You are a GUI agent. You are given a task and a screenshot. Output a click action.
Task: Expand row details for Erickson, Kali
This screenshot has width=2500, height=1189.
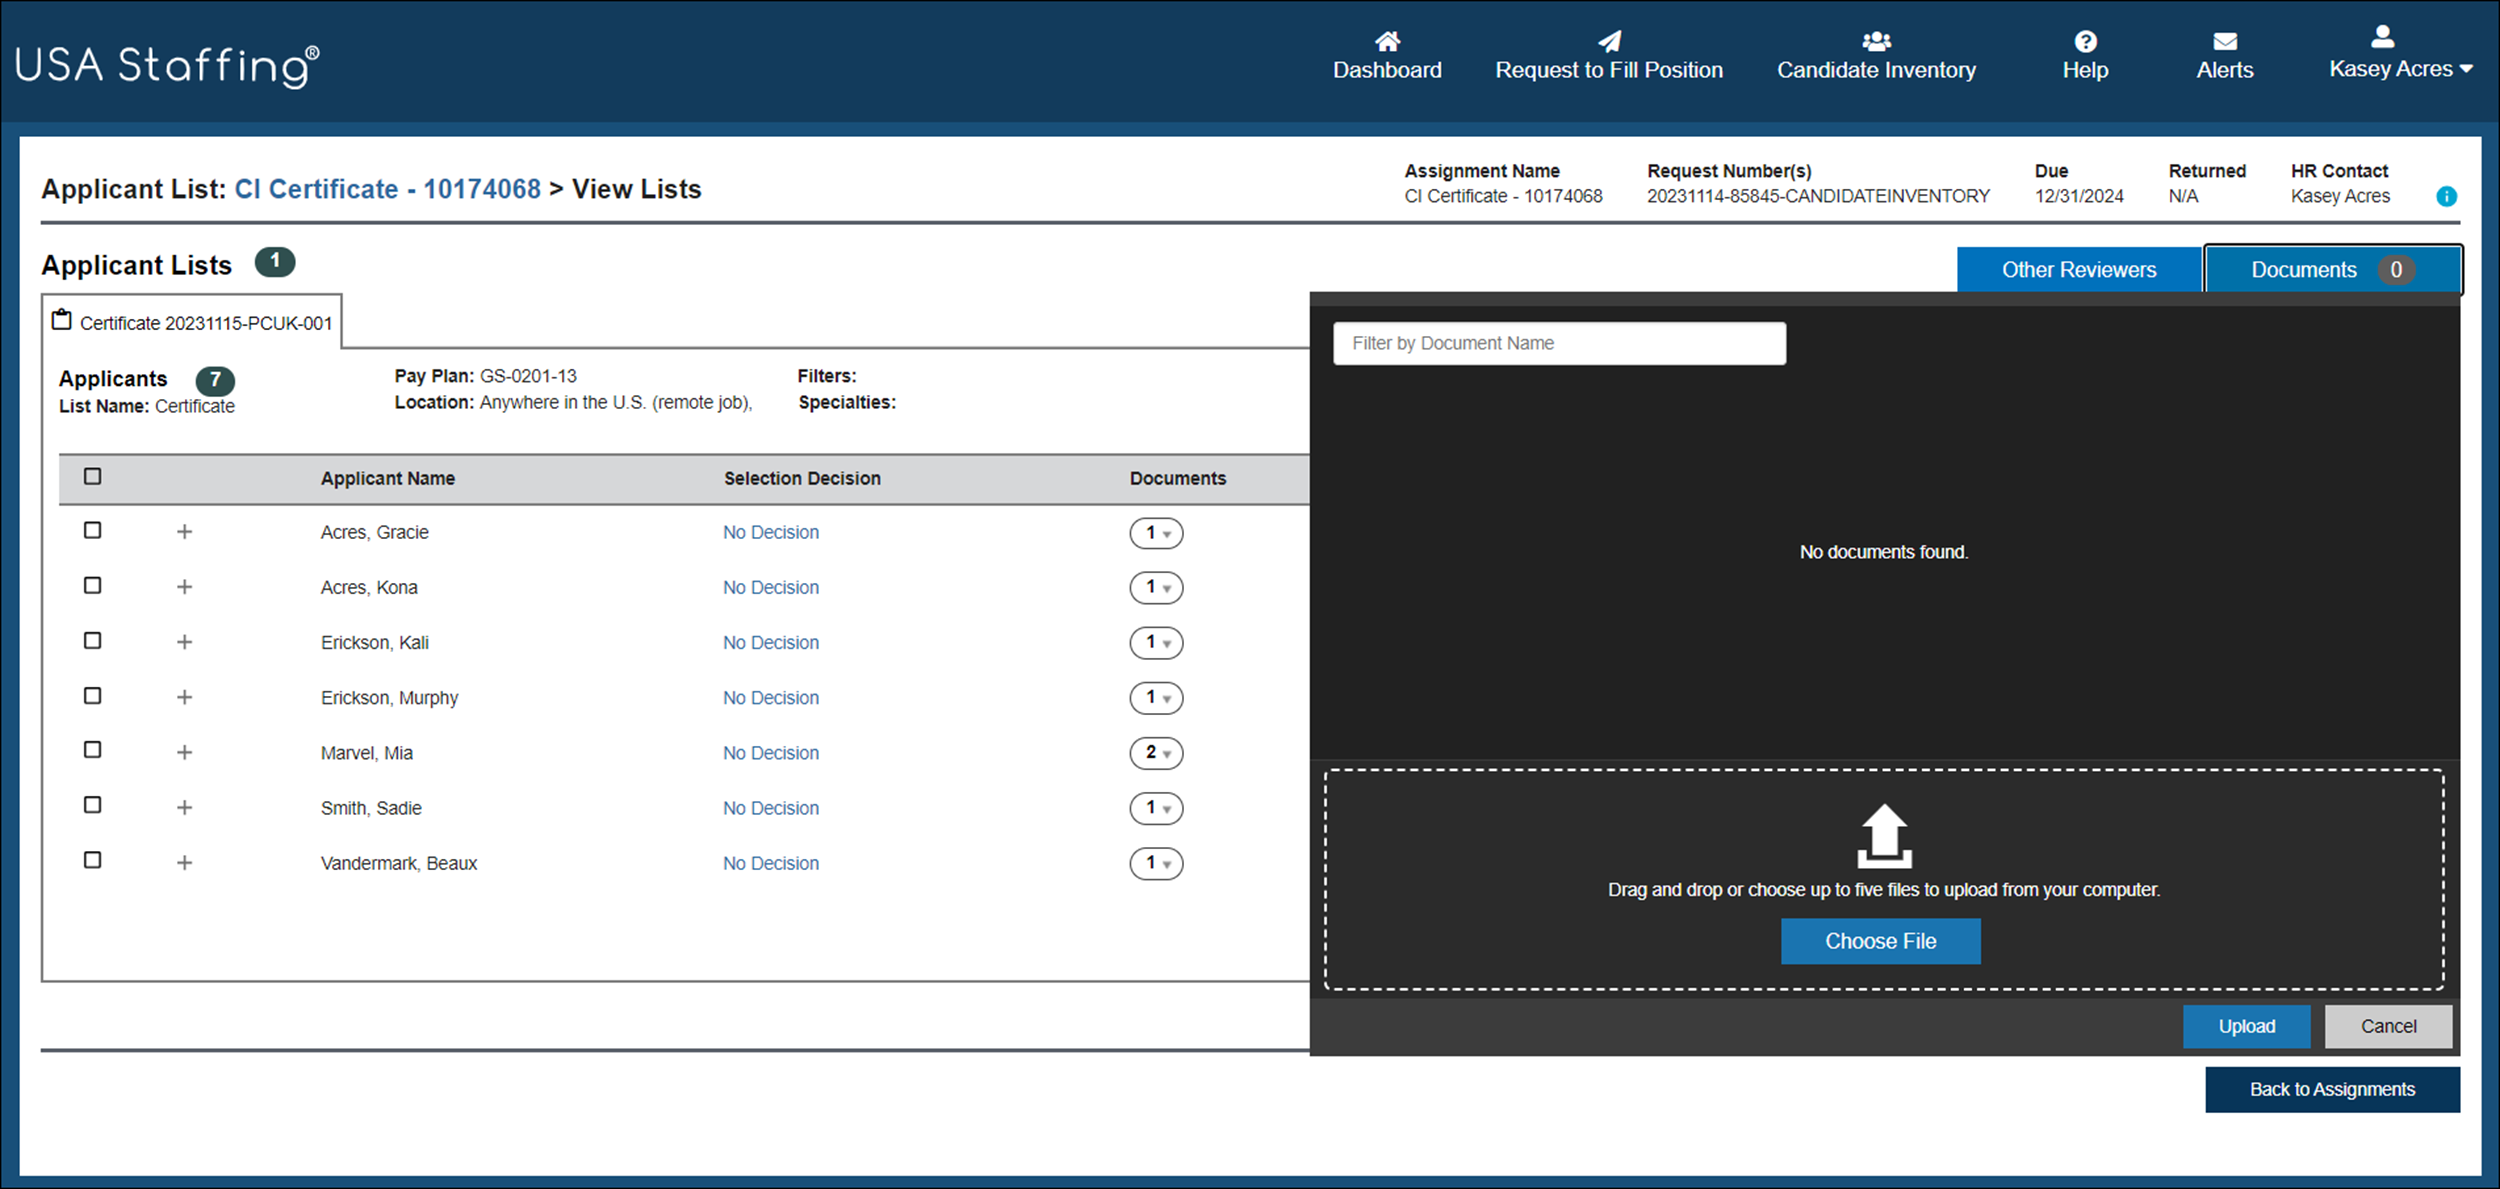coord(184,642)
